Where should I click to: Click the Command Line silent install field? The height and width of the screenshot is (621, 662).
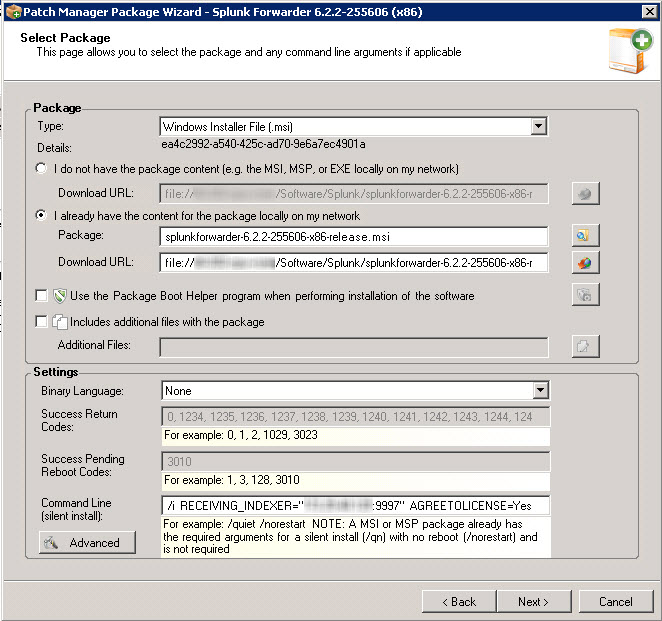(x=355, y=505)
